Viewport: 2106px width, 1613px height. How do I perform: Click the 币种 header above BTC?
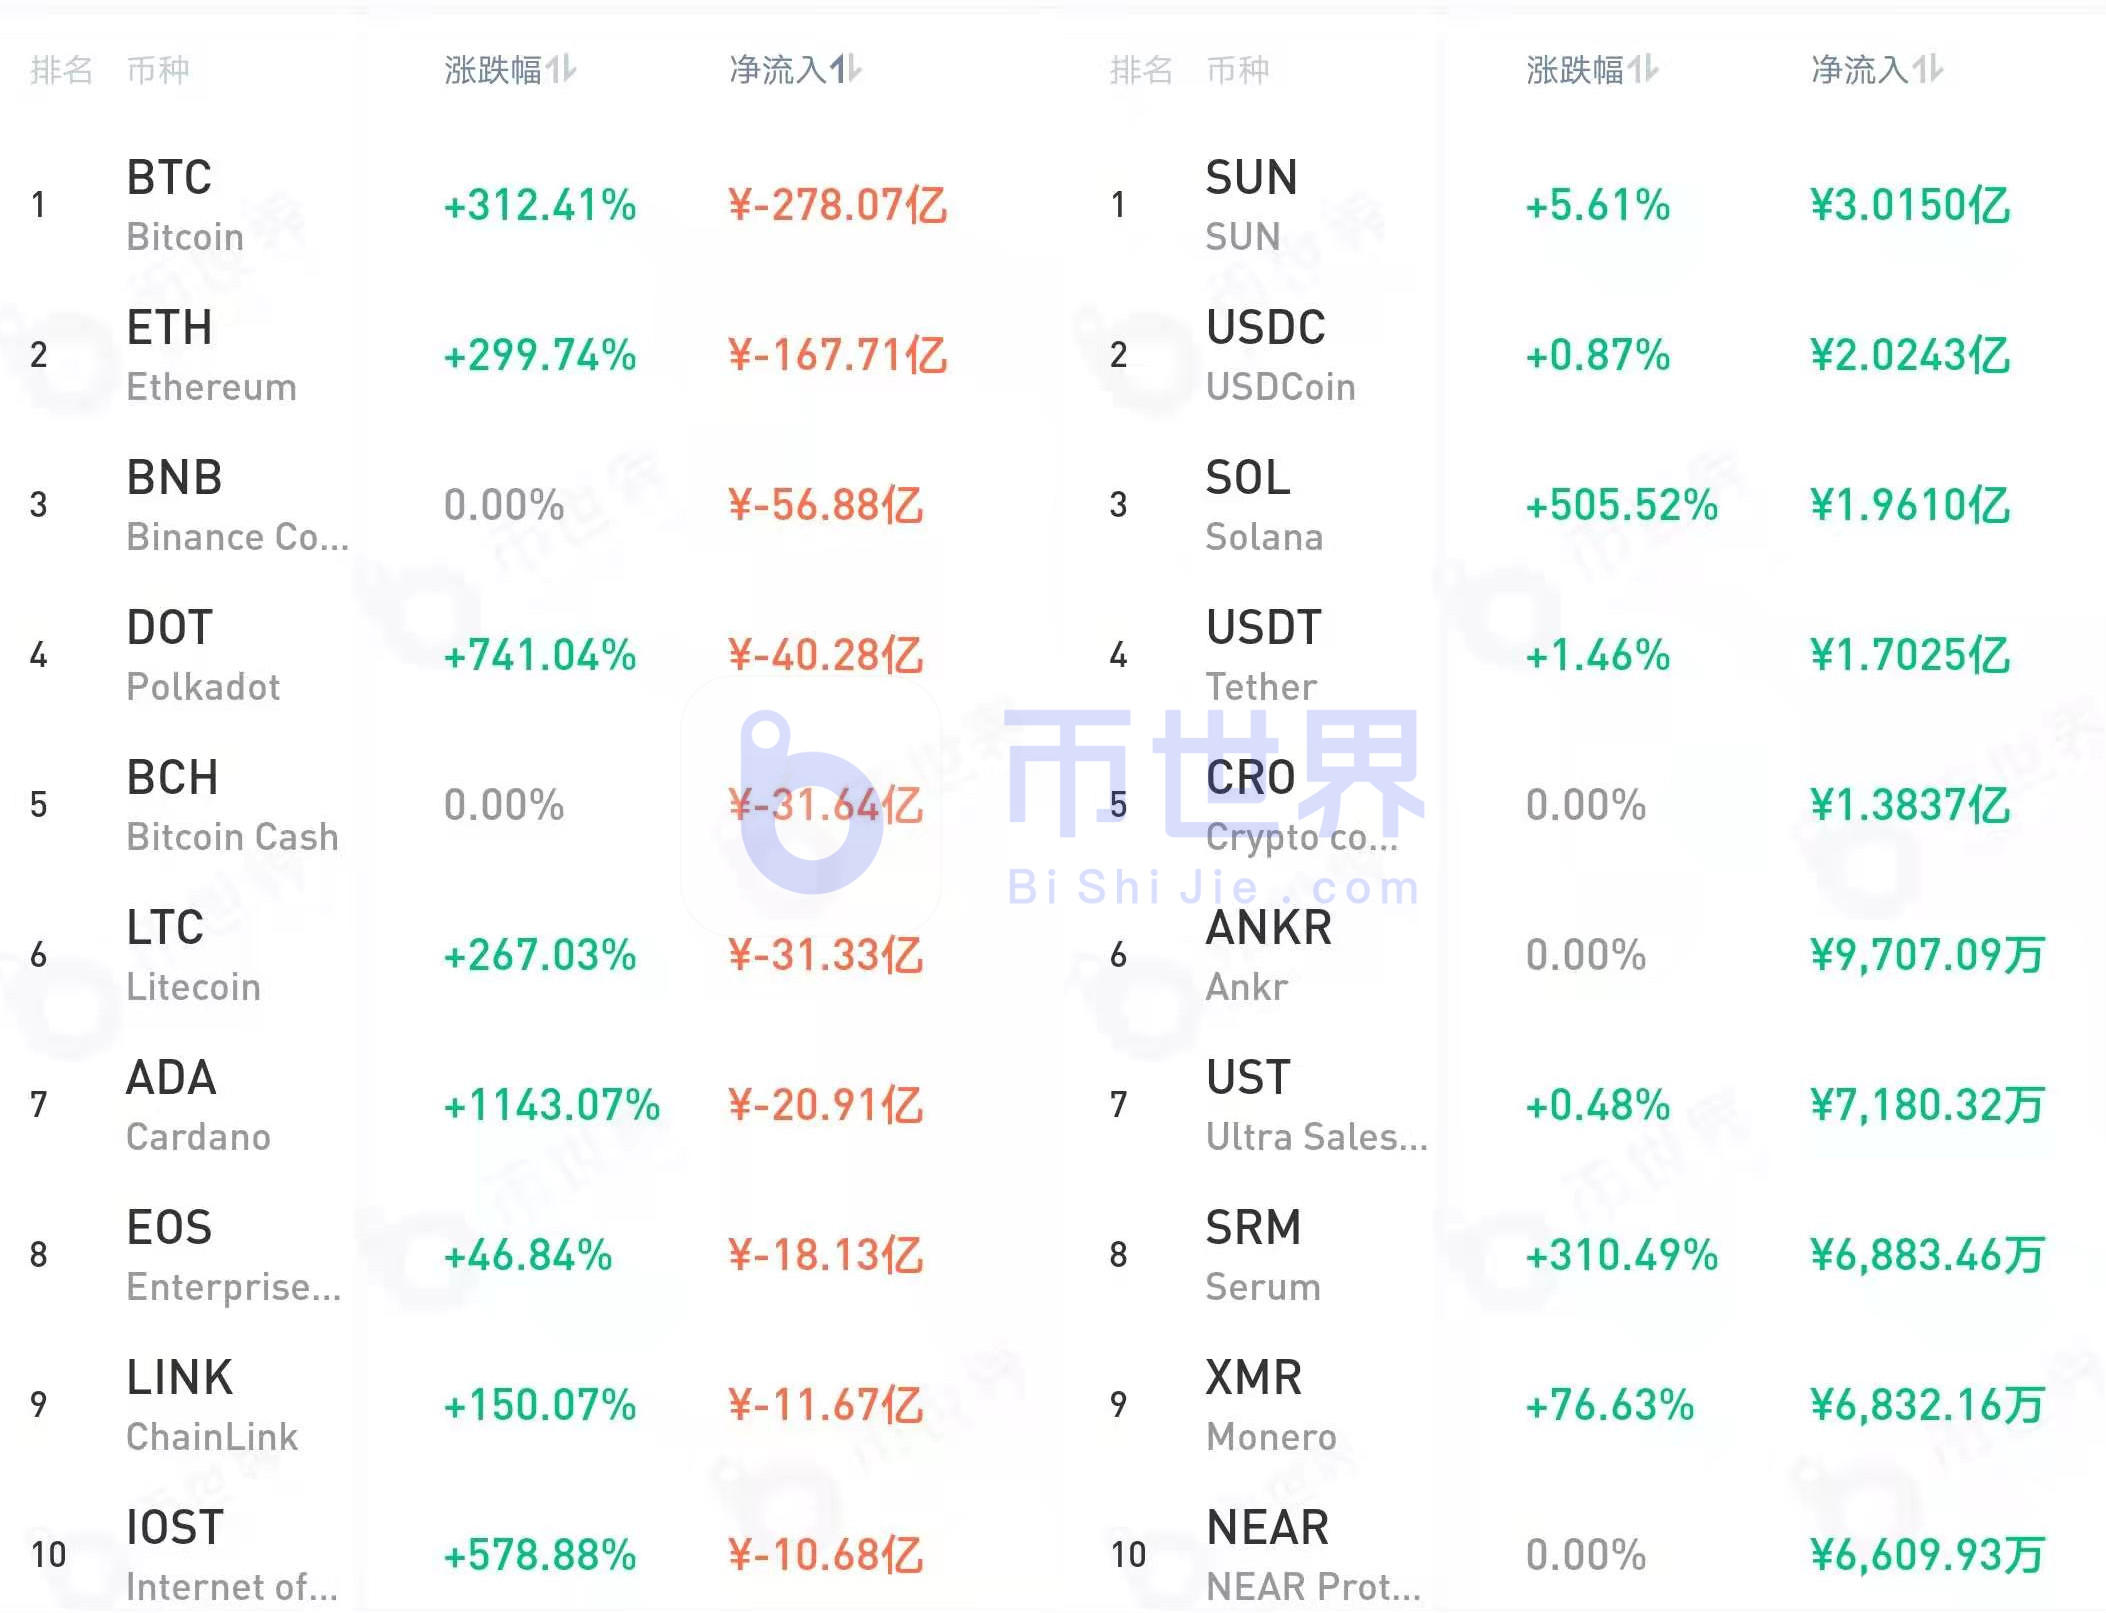(x=158, y=70)
